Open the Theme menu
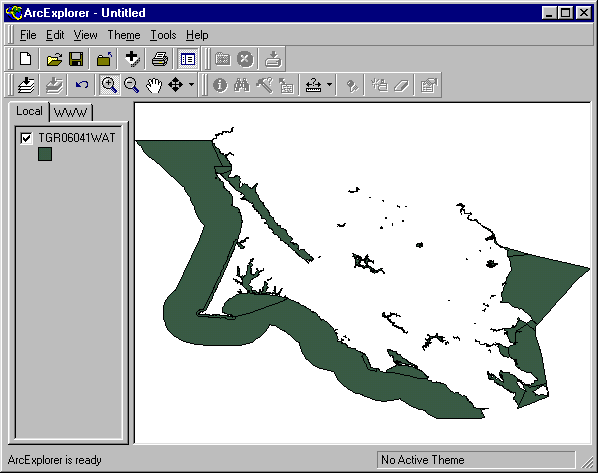 124,35
